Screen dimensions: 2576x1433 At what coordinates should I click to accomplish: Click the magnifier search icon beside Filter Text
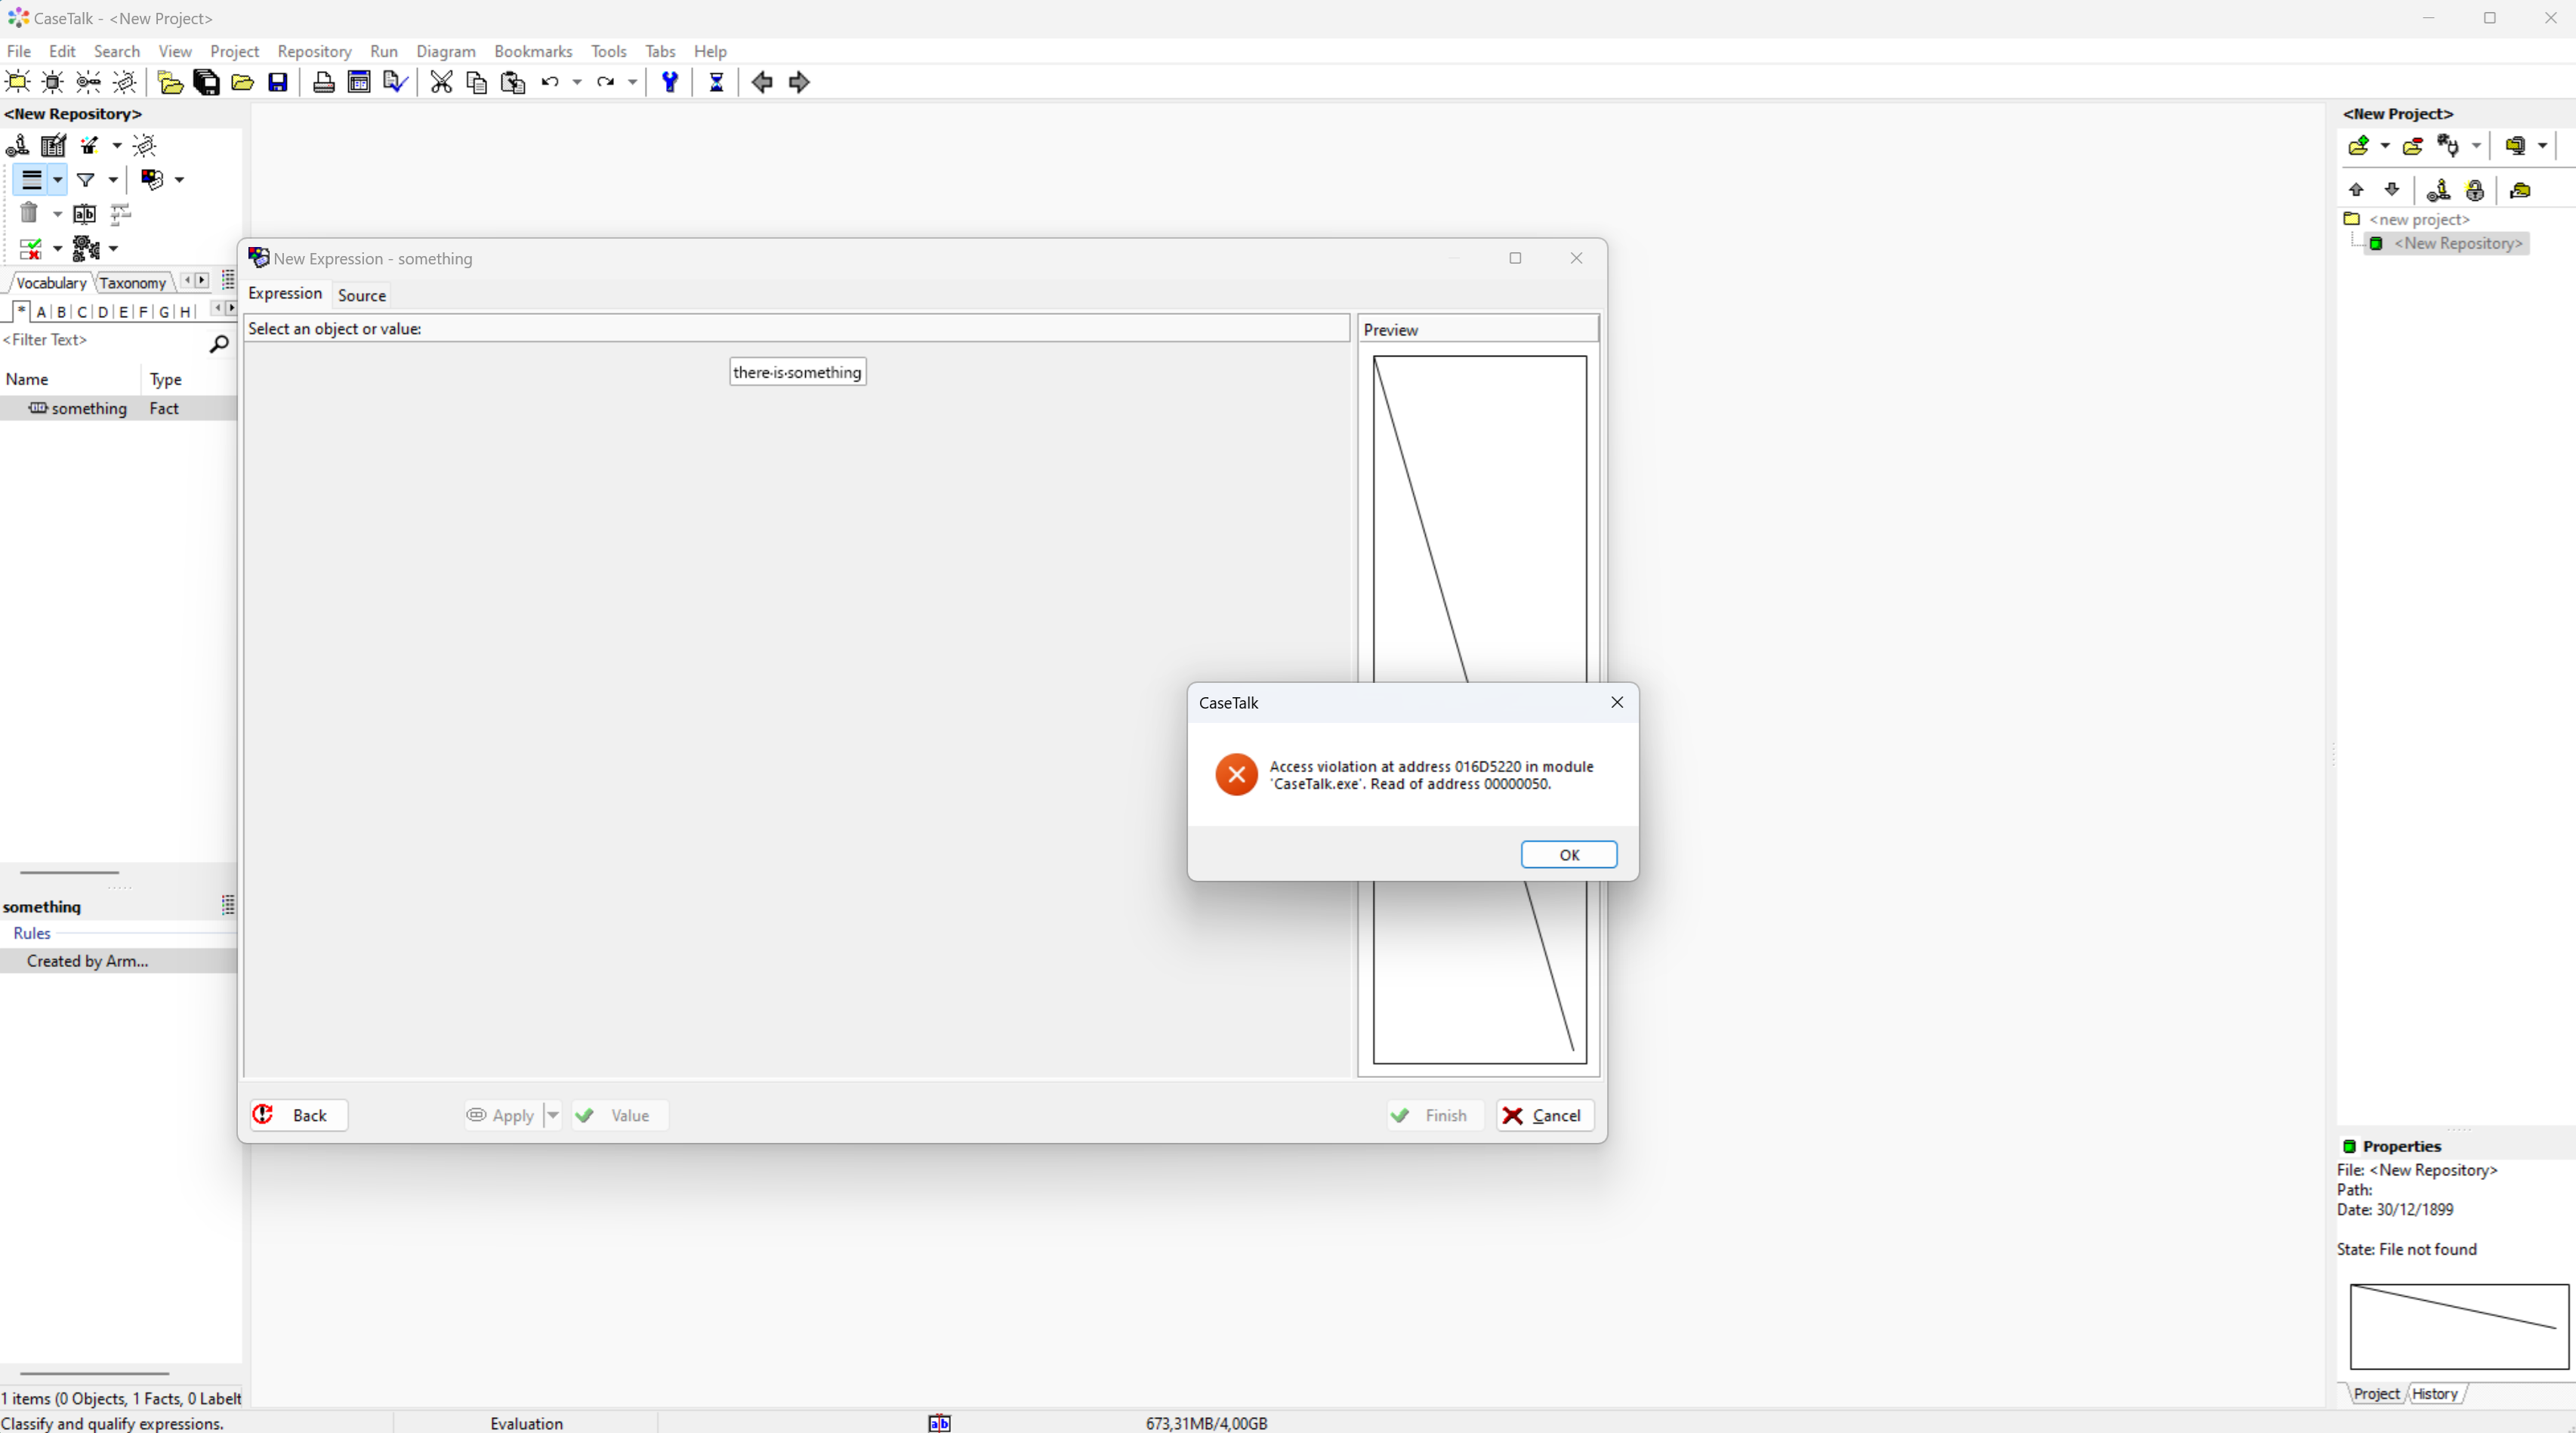click(x=218, y=344)
